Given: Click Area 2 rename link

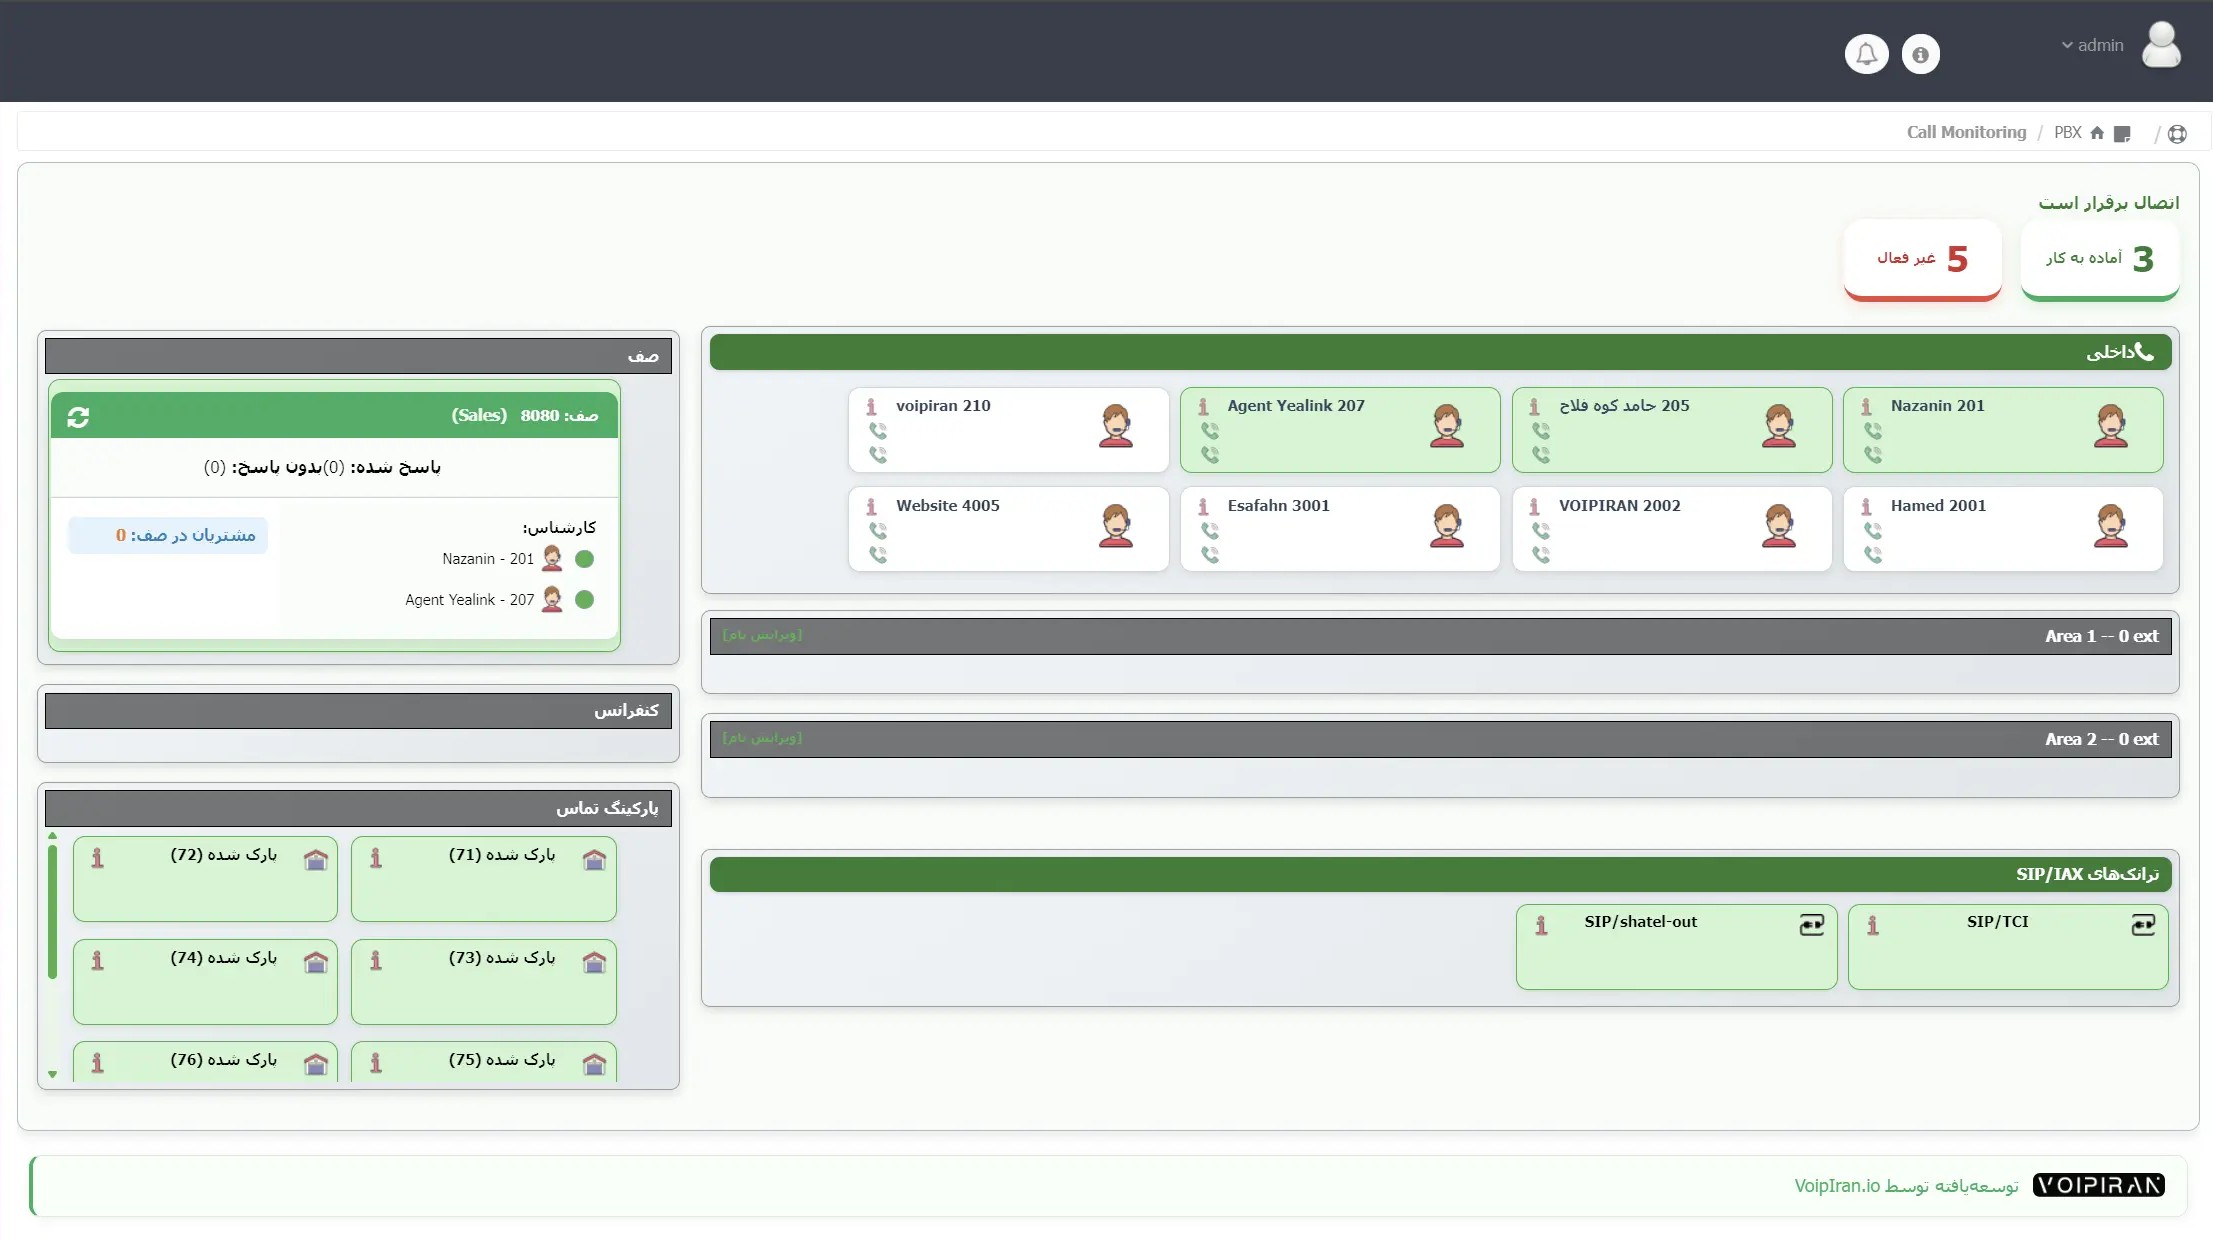Looking at the screenshot, I should click(762, 738).
